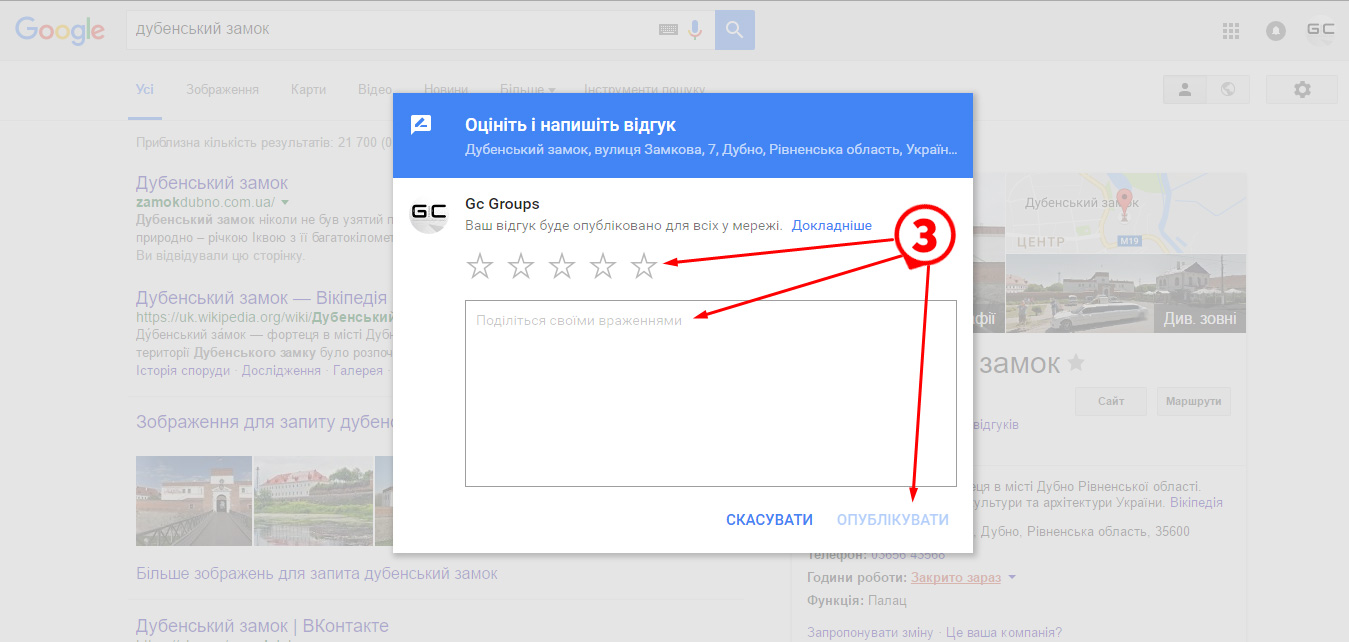Open the settings gear menu
Viewport: 1349px width, 642px height.
[x=1301, y=89]
